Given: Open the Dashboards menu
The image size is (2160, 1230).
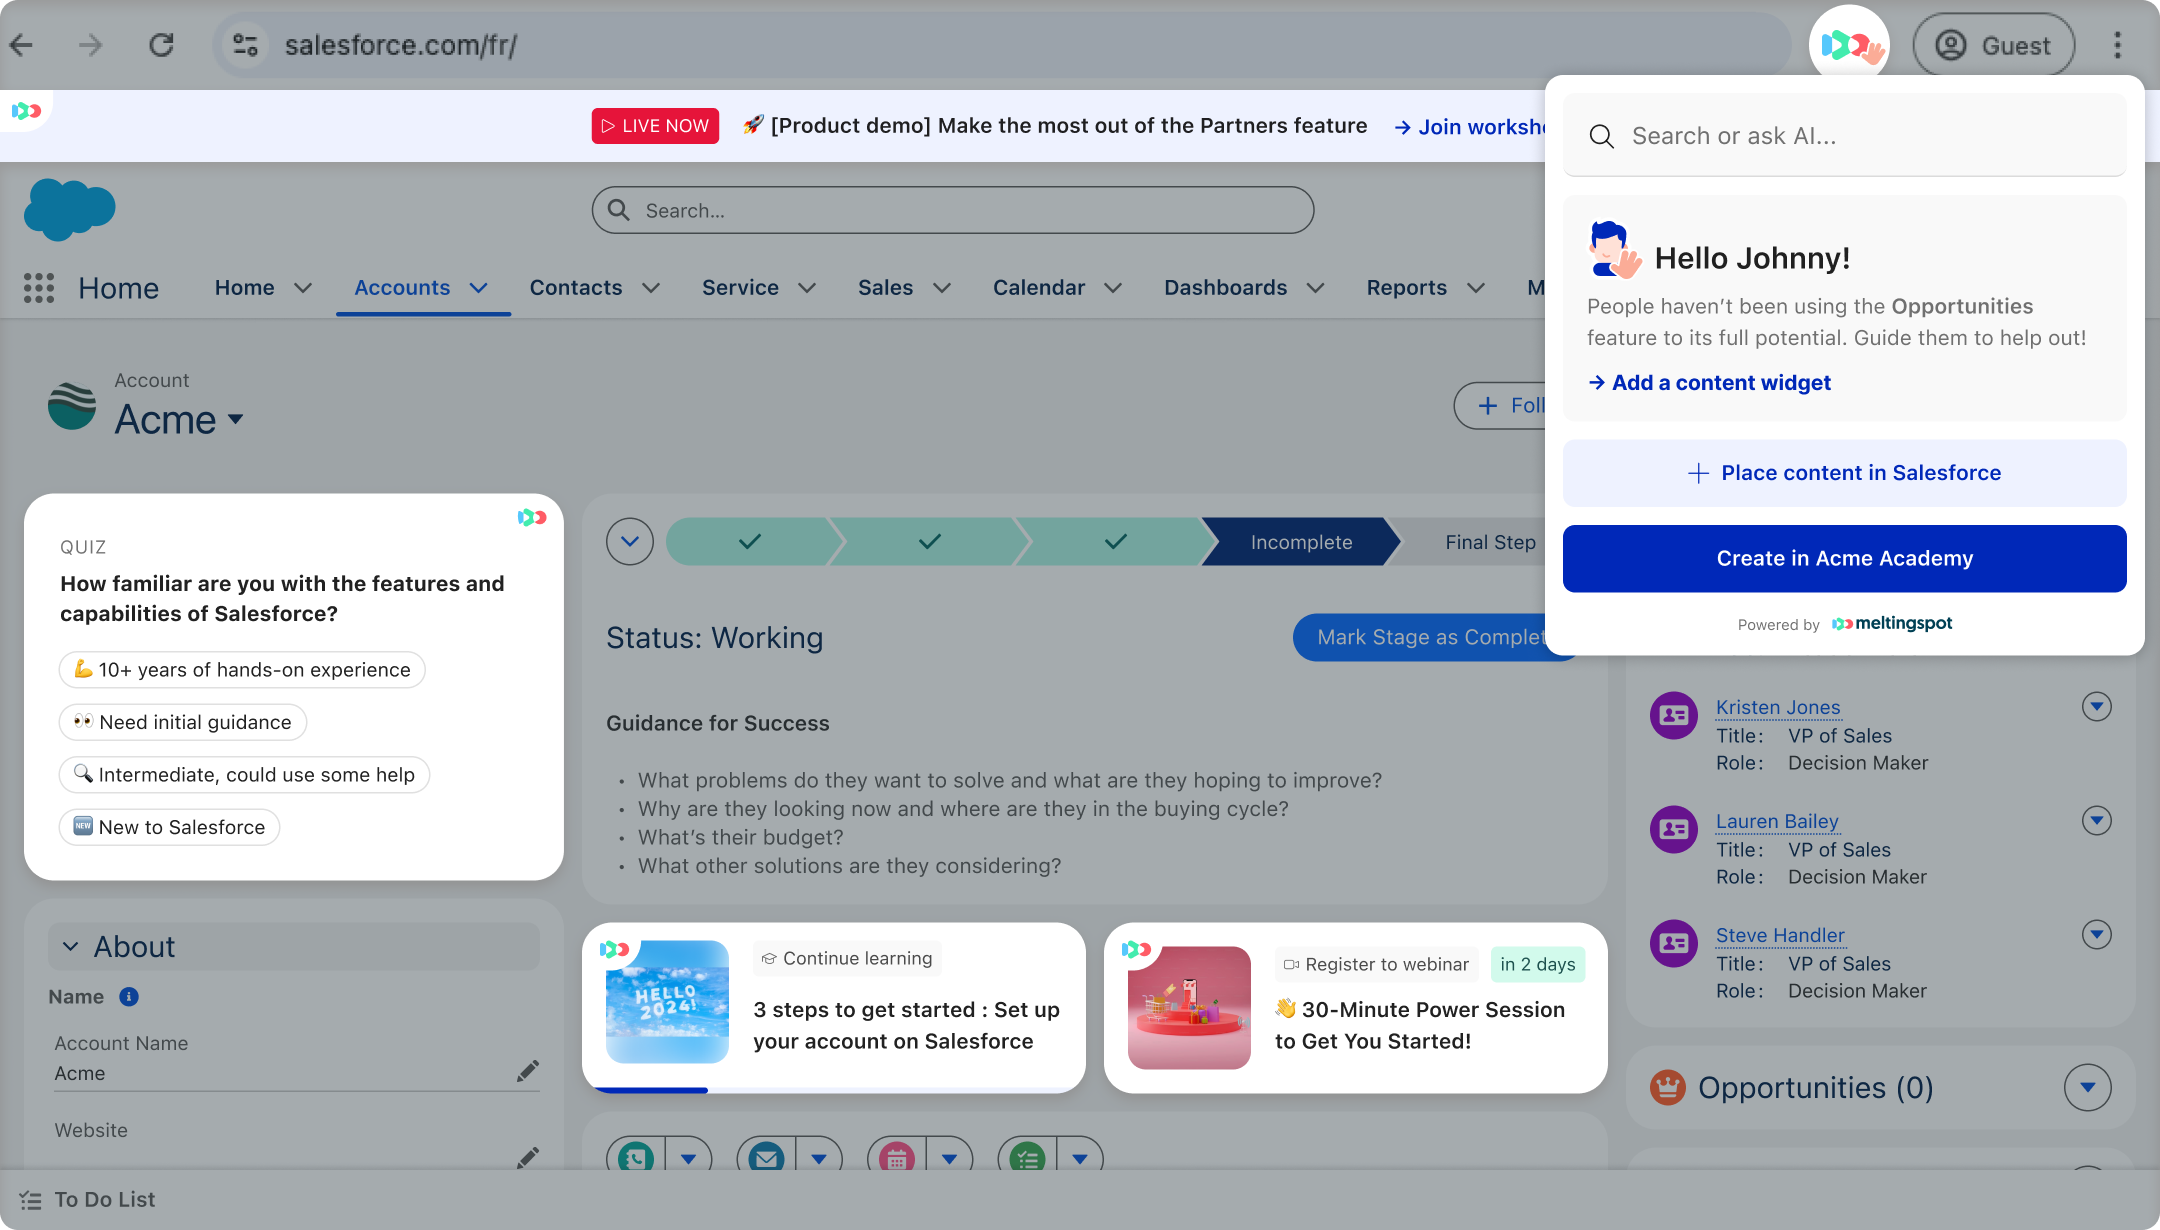Looking at the screenshot, I should pos(1225,288).
